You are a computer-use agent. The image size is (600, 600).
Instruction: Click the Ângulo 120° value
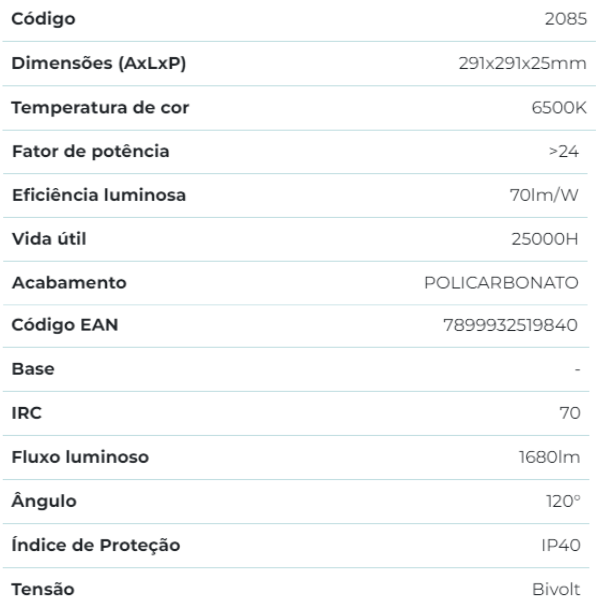click(563, 501)
